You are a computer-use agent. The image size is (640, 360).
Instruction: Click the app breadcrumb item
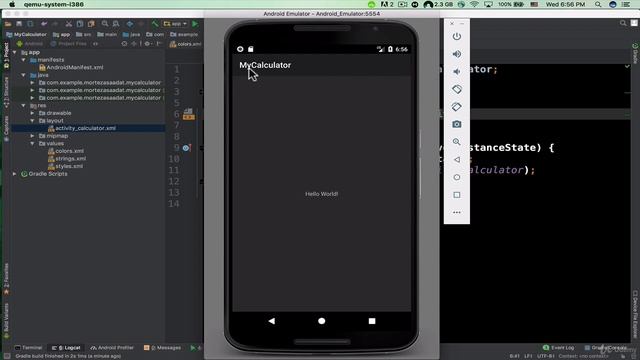[62, 35]
